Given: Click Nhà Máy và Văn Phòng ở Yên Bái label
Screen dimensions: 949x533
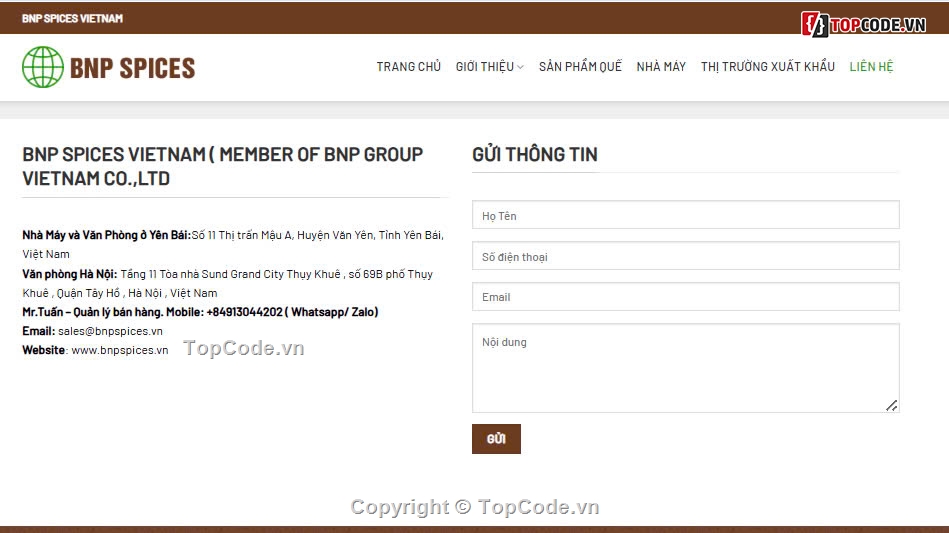Looking at the screenshot, I should (107, 235).
